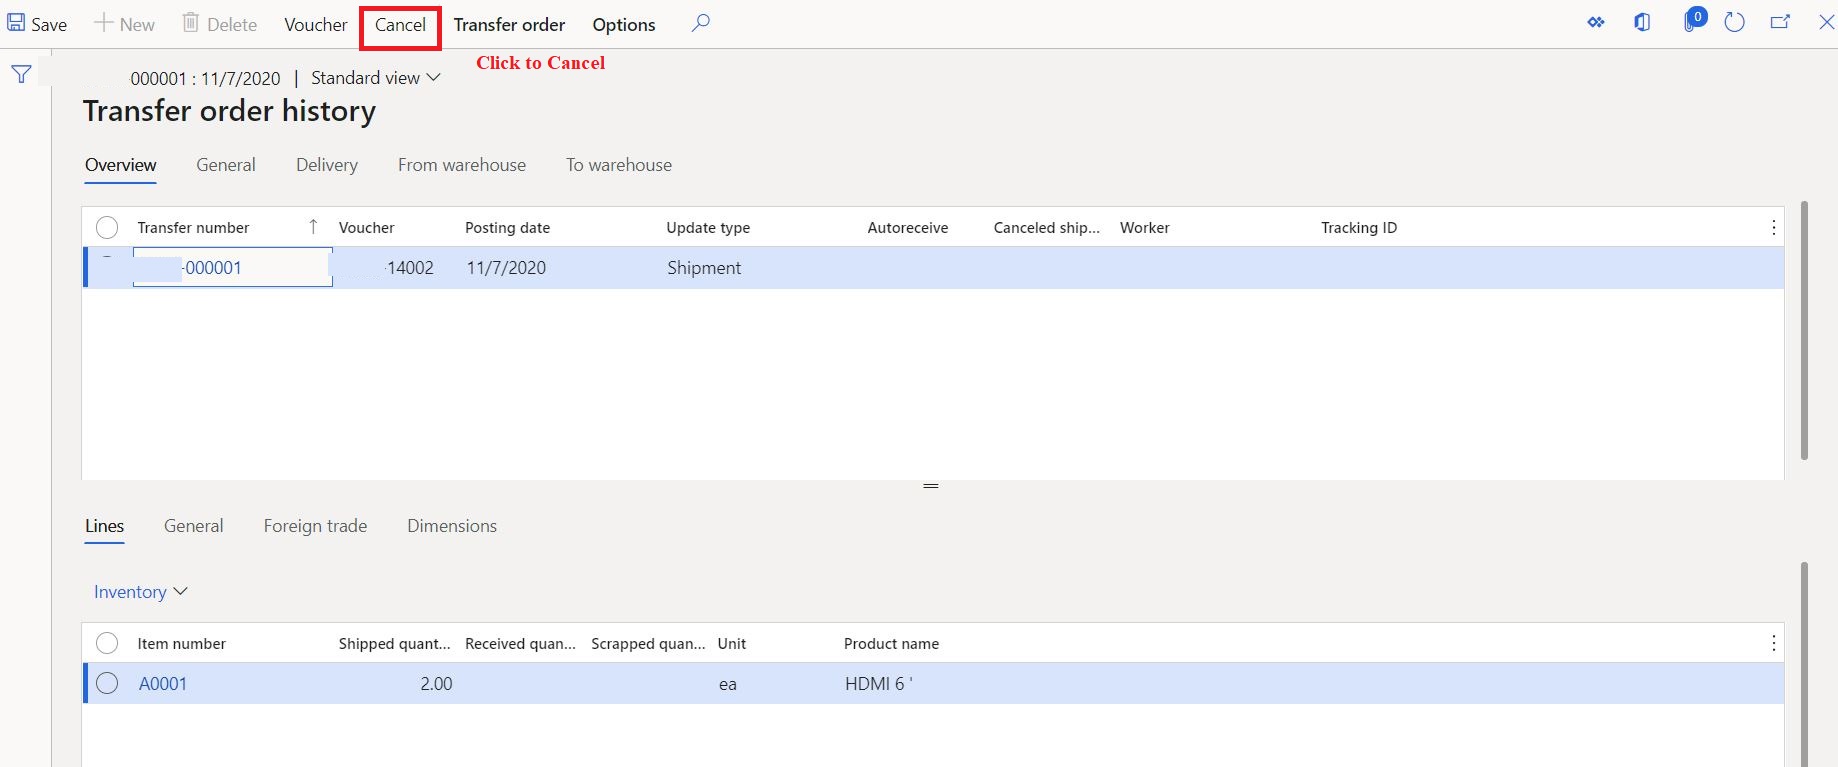
Task: Click the posting date 11/7/2020 cell
Action: click(507, 268)
